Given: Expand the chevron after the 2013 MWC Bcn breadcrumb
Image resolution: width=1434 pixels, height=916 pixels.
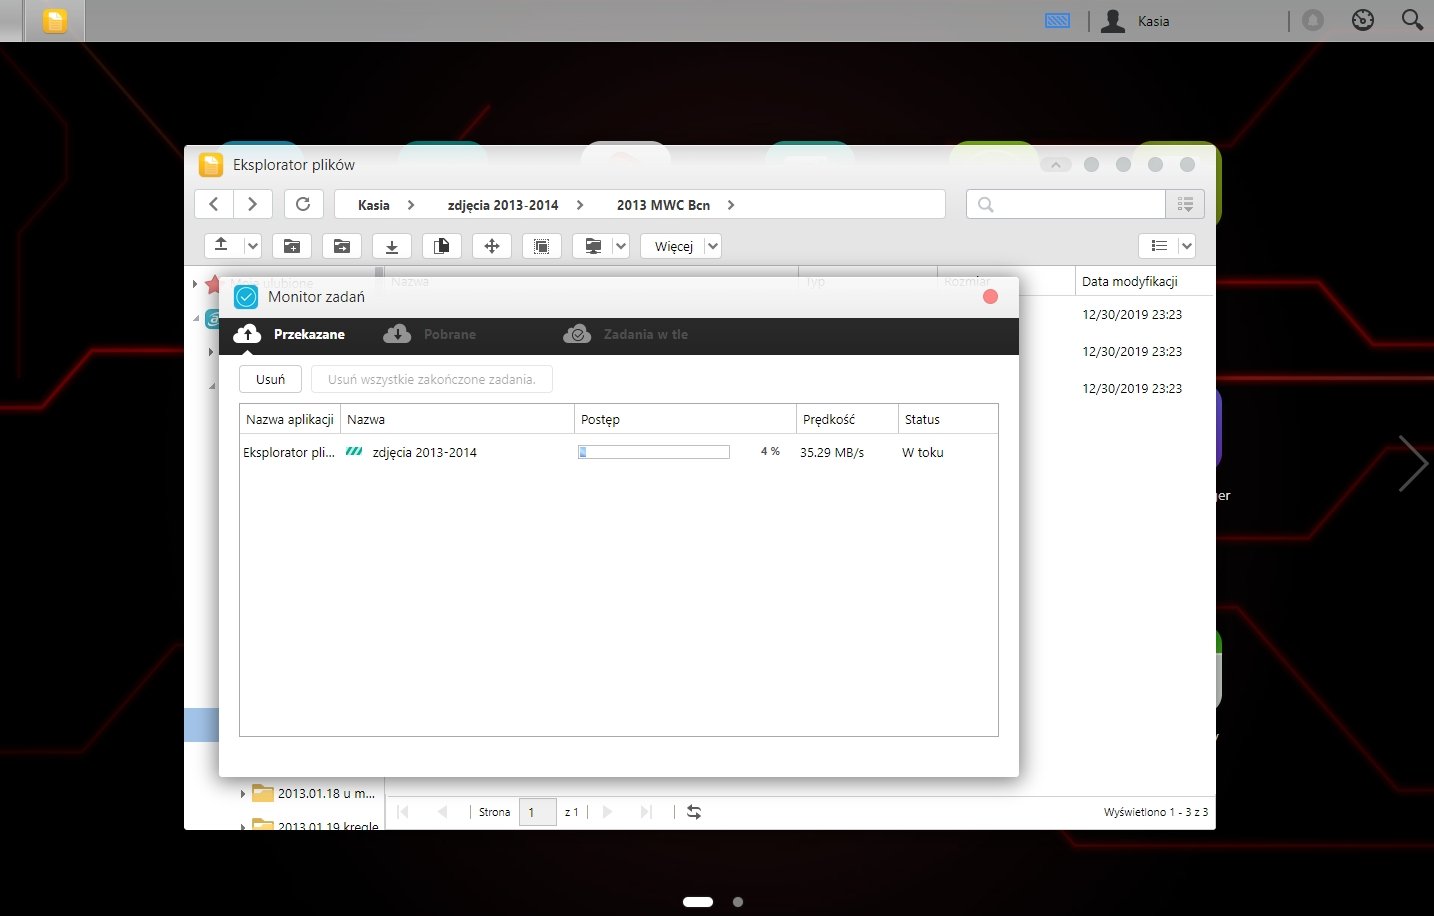Looking at the screenshot, I should click(x=731, y=205).
